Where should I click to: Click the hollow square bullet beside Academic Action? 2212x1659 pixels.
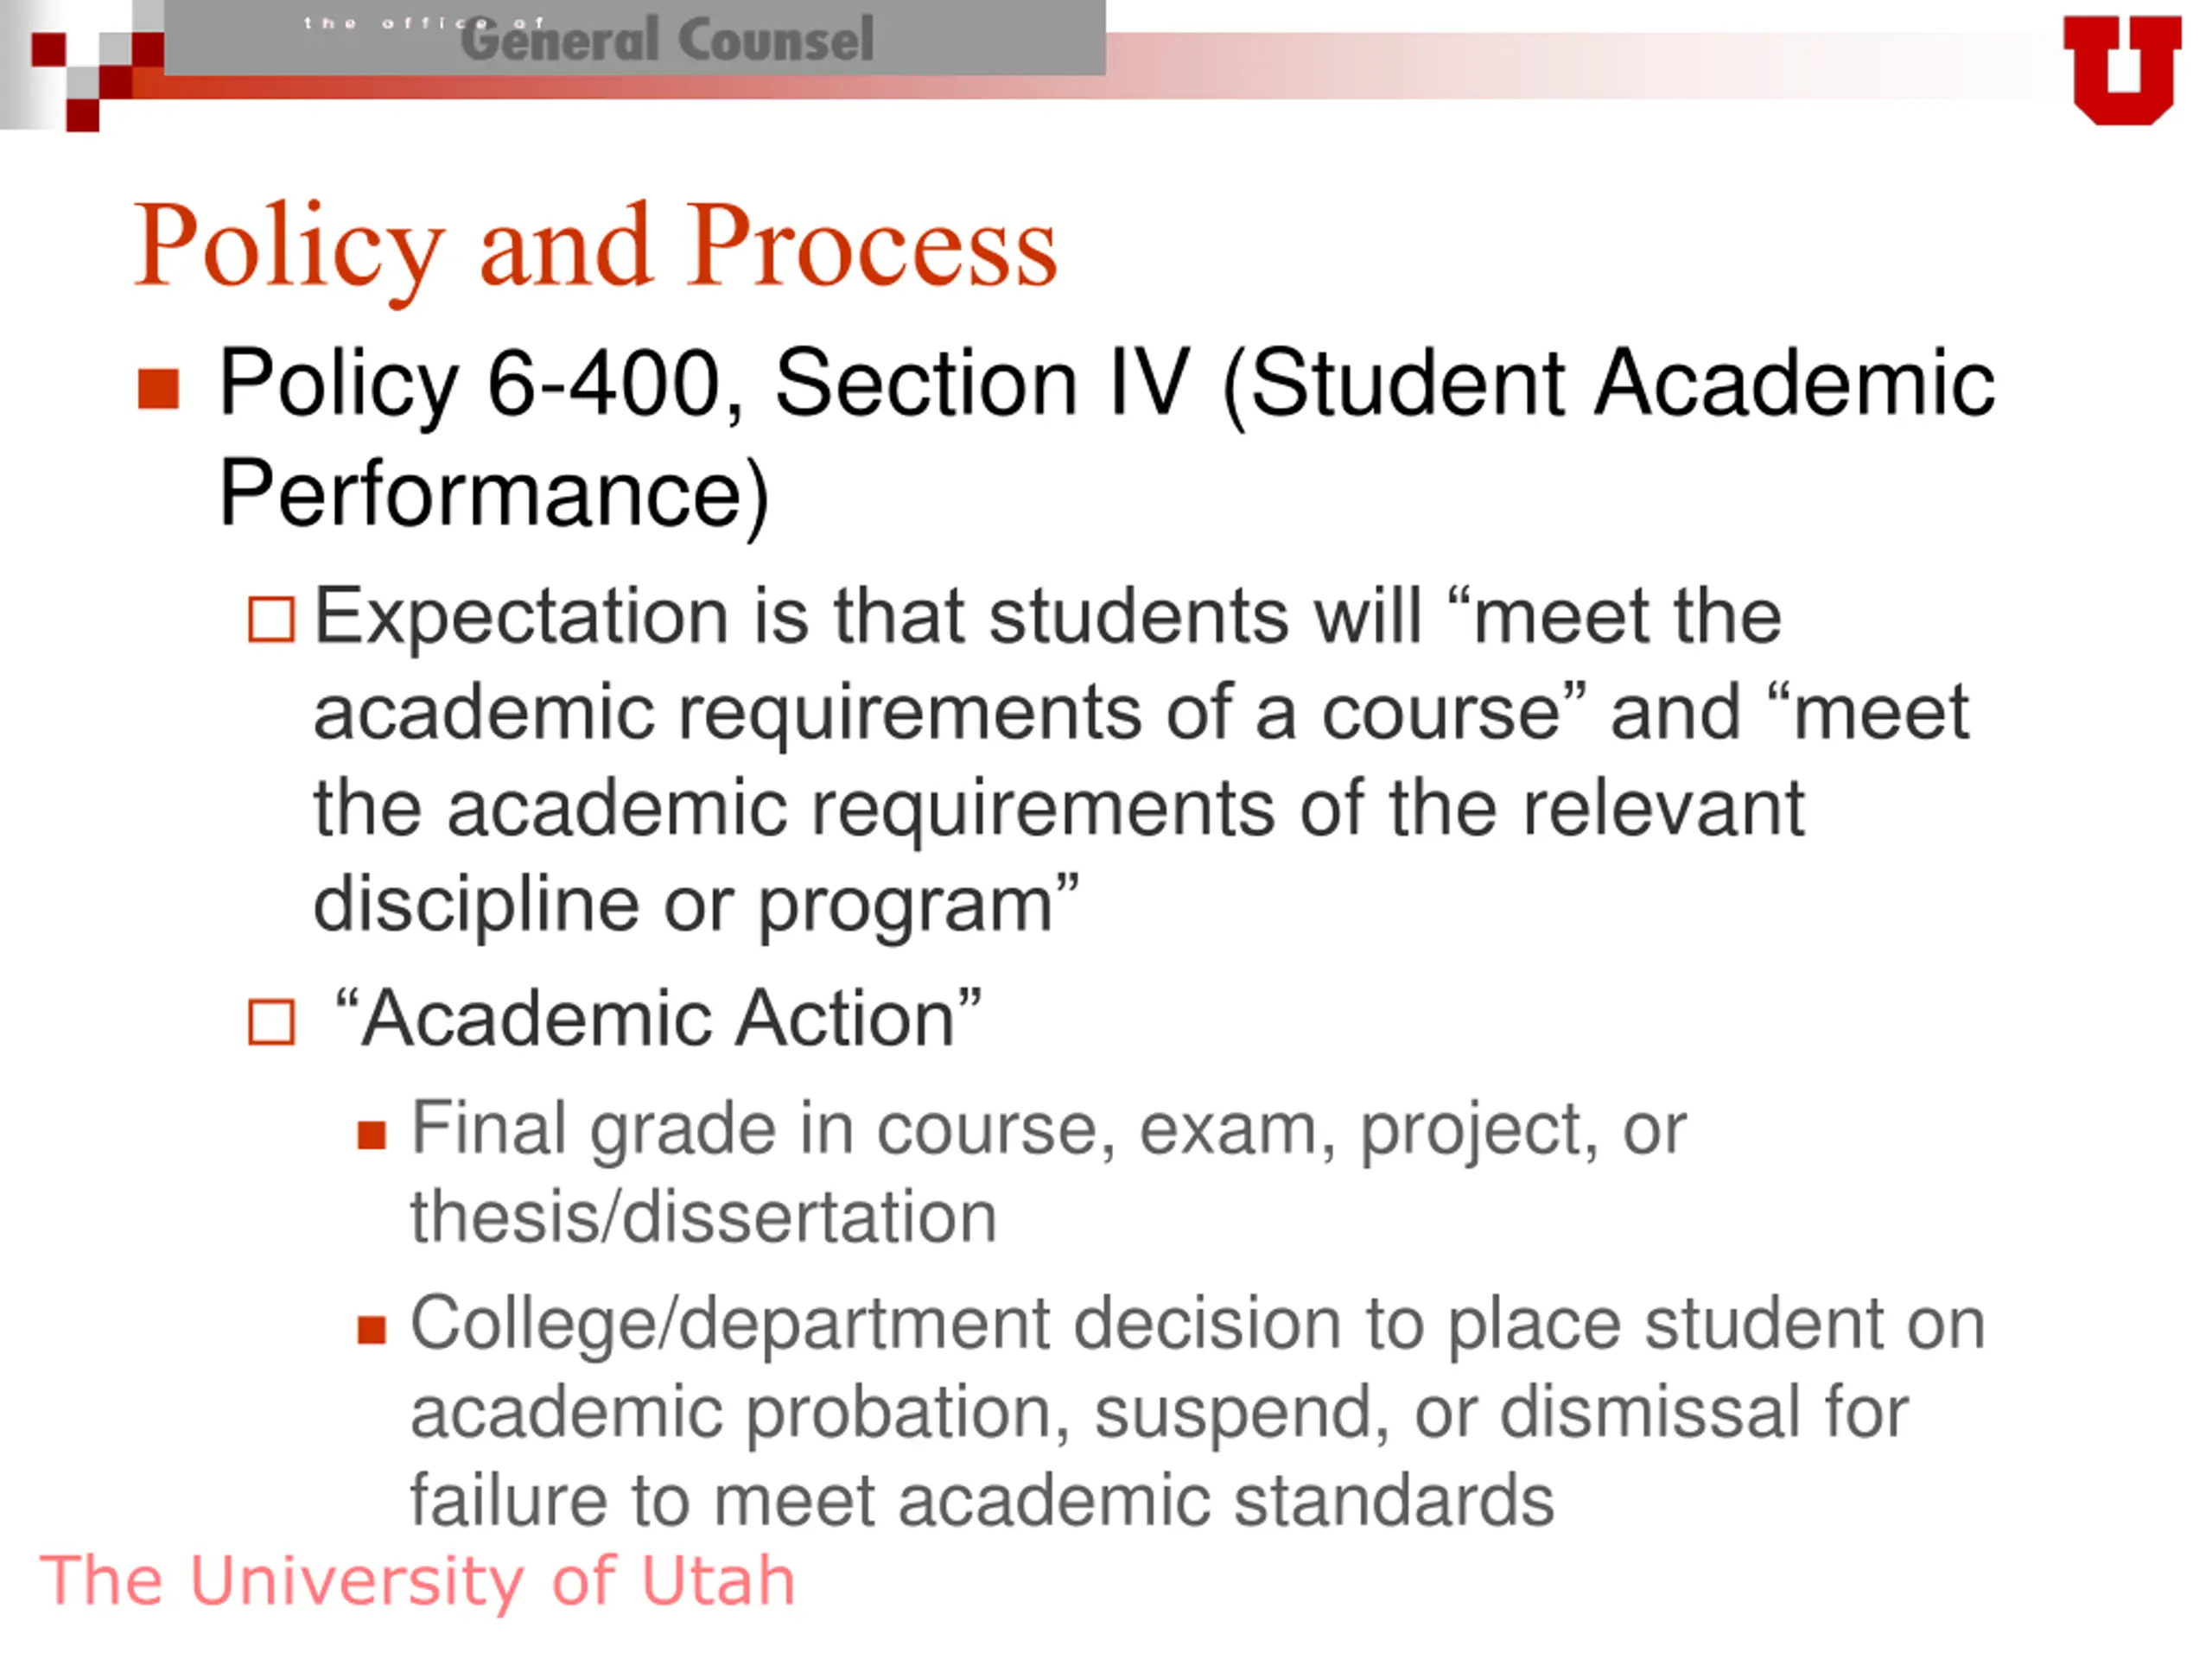(x=271, y=1022)
